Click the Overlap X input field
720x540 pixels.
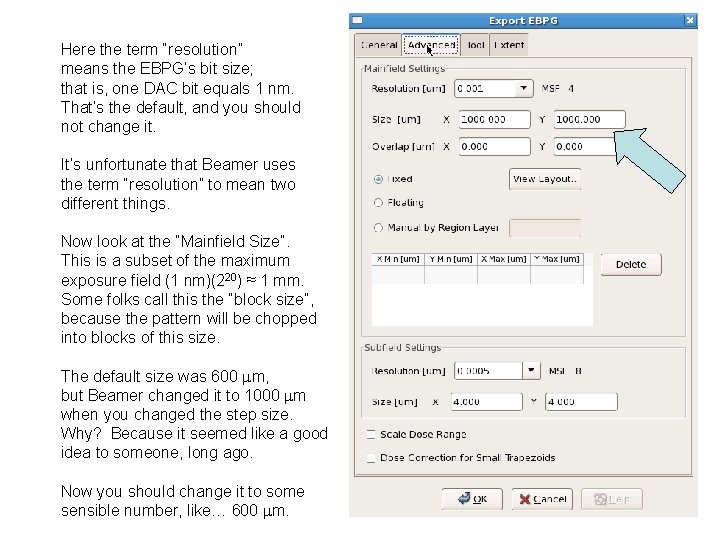pos(494,146)
